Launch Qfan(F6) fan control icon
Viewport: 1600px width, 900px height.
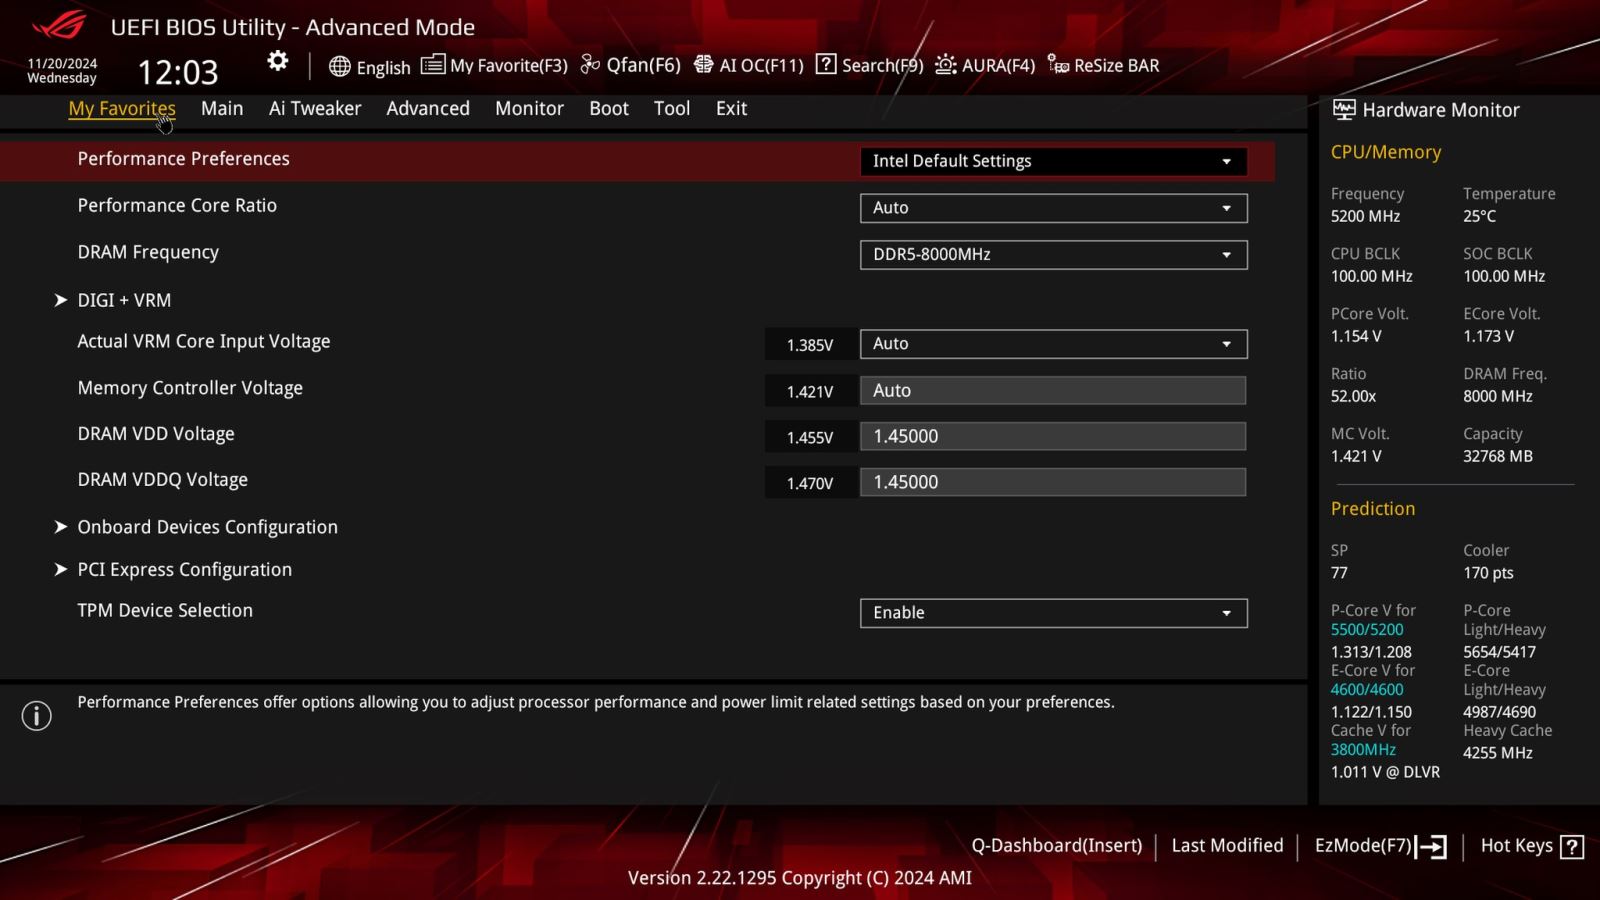click(590, 65)
